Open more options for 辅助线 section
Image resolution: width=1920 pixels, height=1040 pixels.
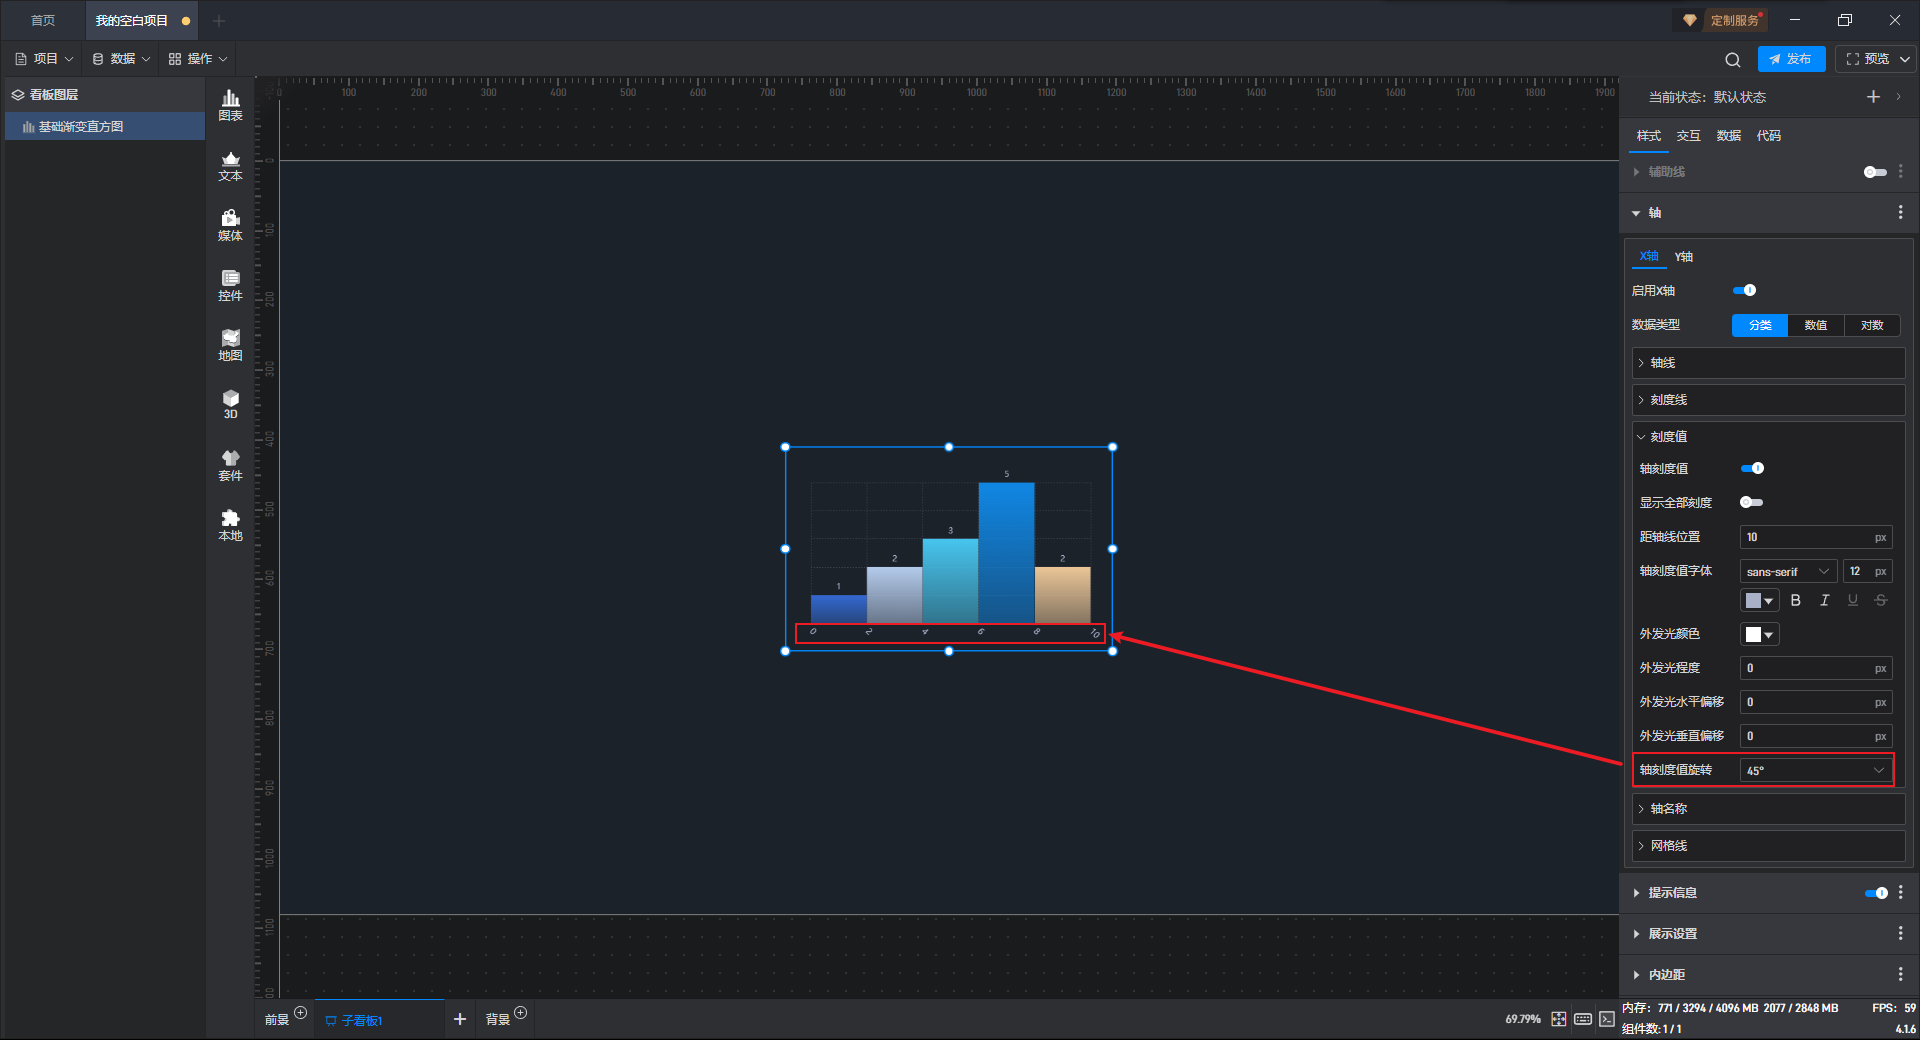coord(1900,172)
